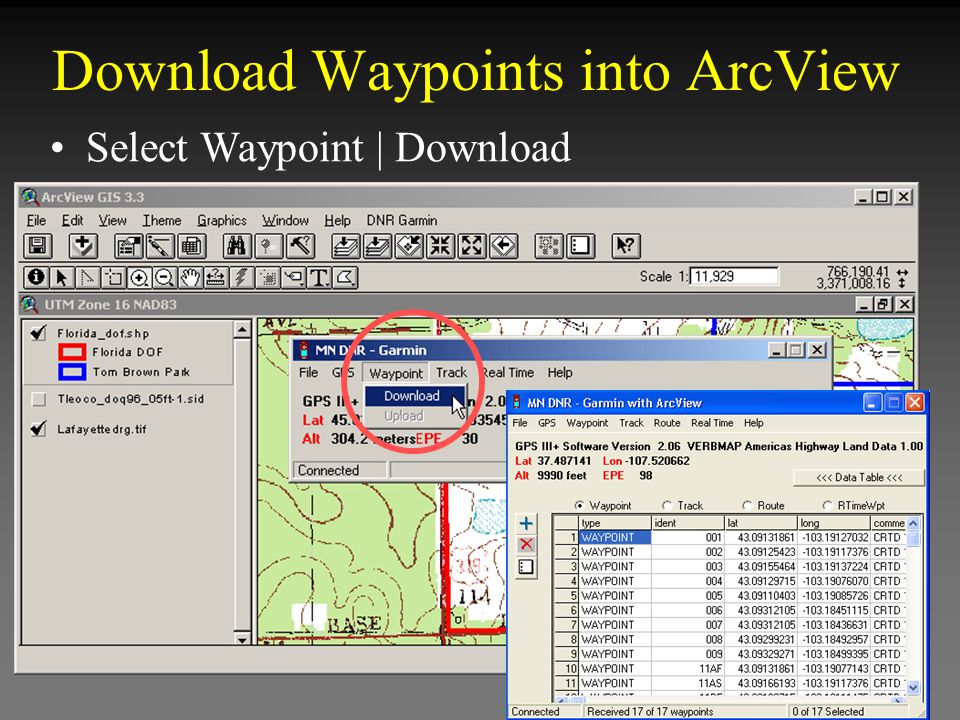Click the Zoom In arrows-inward icon
Image resolution: width=960 pixels, height=720 pixels.
[440, 246]
